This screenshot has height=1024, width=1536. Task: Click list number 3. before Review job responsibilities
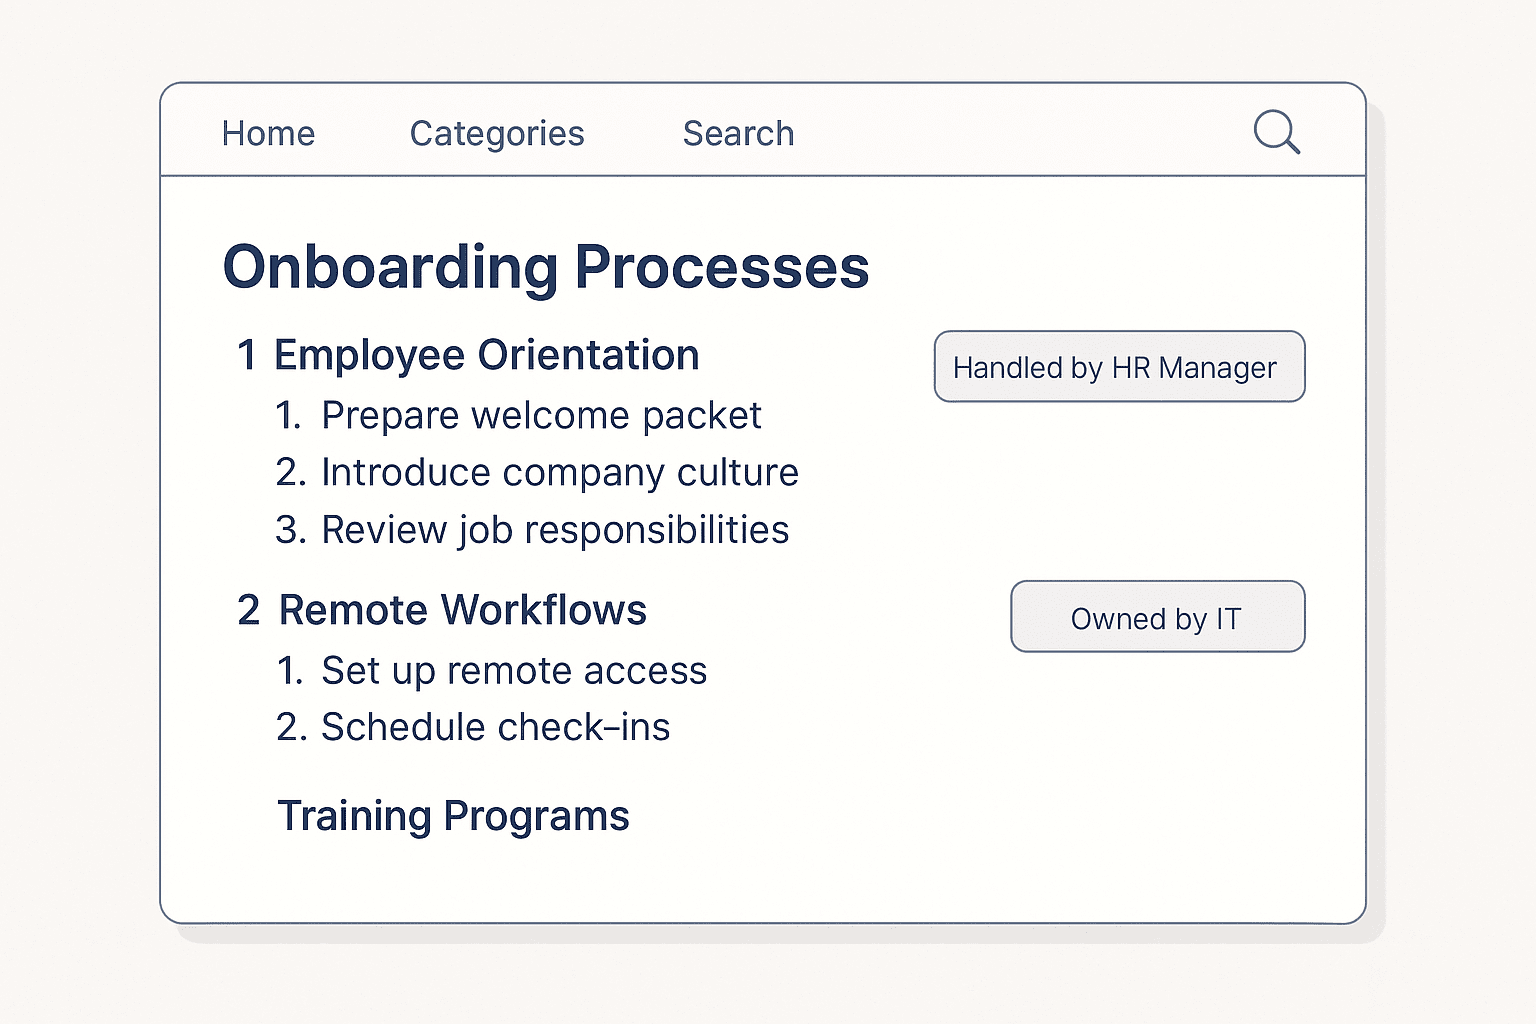pyautogui.click(x=291, y=530)
